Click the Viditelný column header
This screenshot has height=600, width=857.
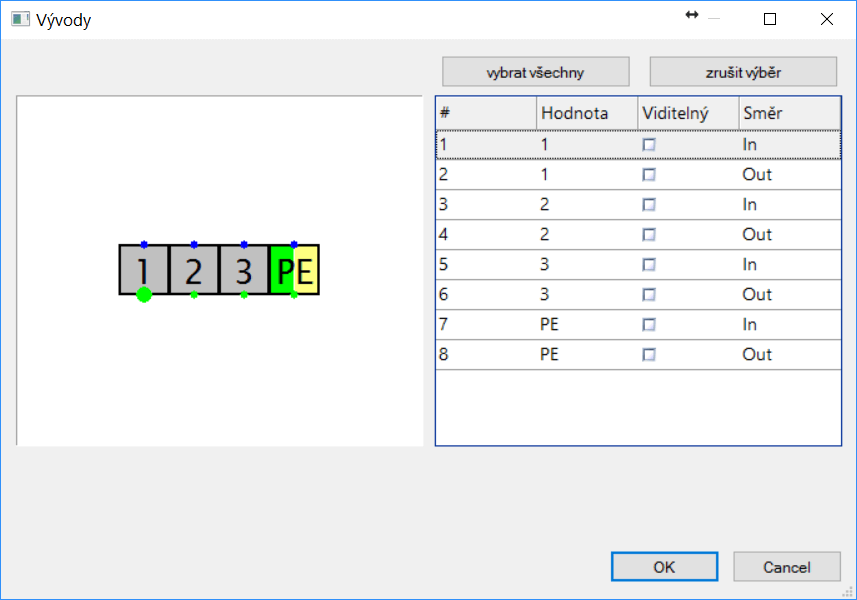[x=687, y=113]
